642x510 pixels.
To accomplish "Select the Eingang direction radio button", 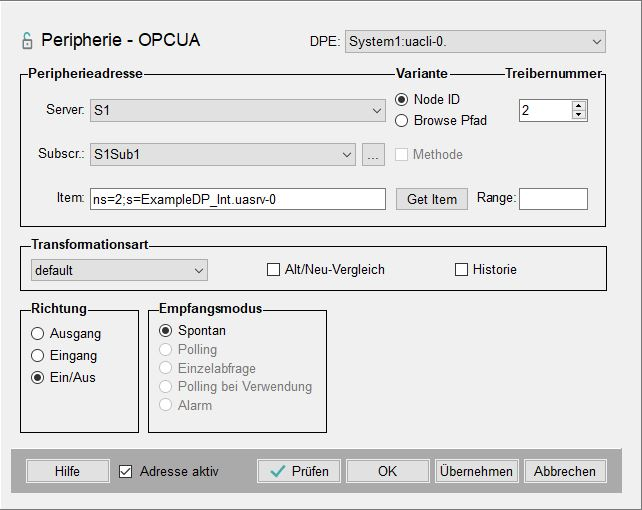I will click(38, 355).
